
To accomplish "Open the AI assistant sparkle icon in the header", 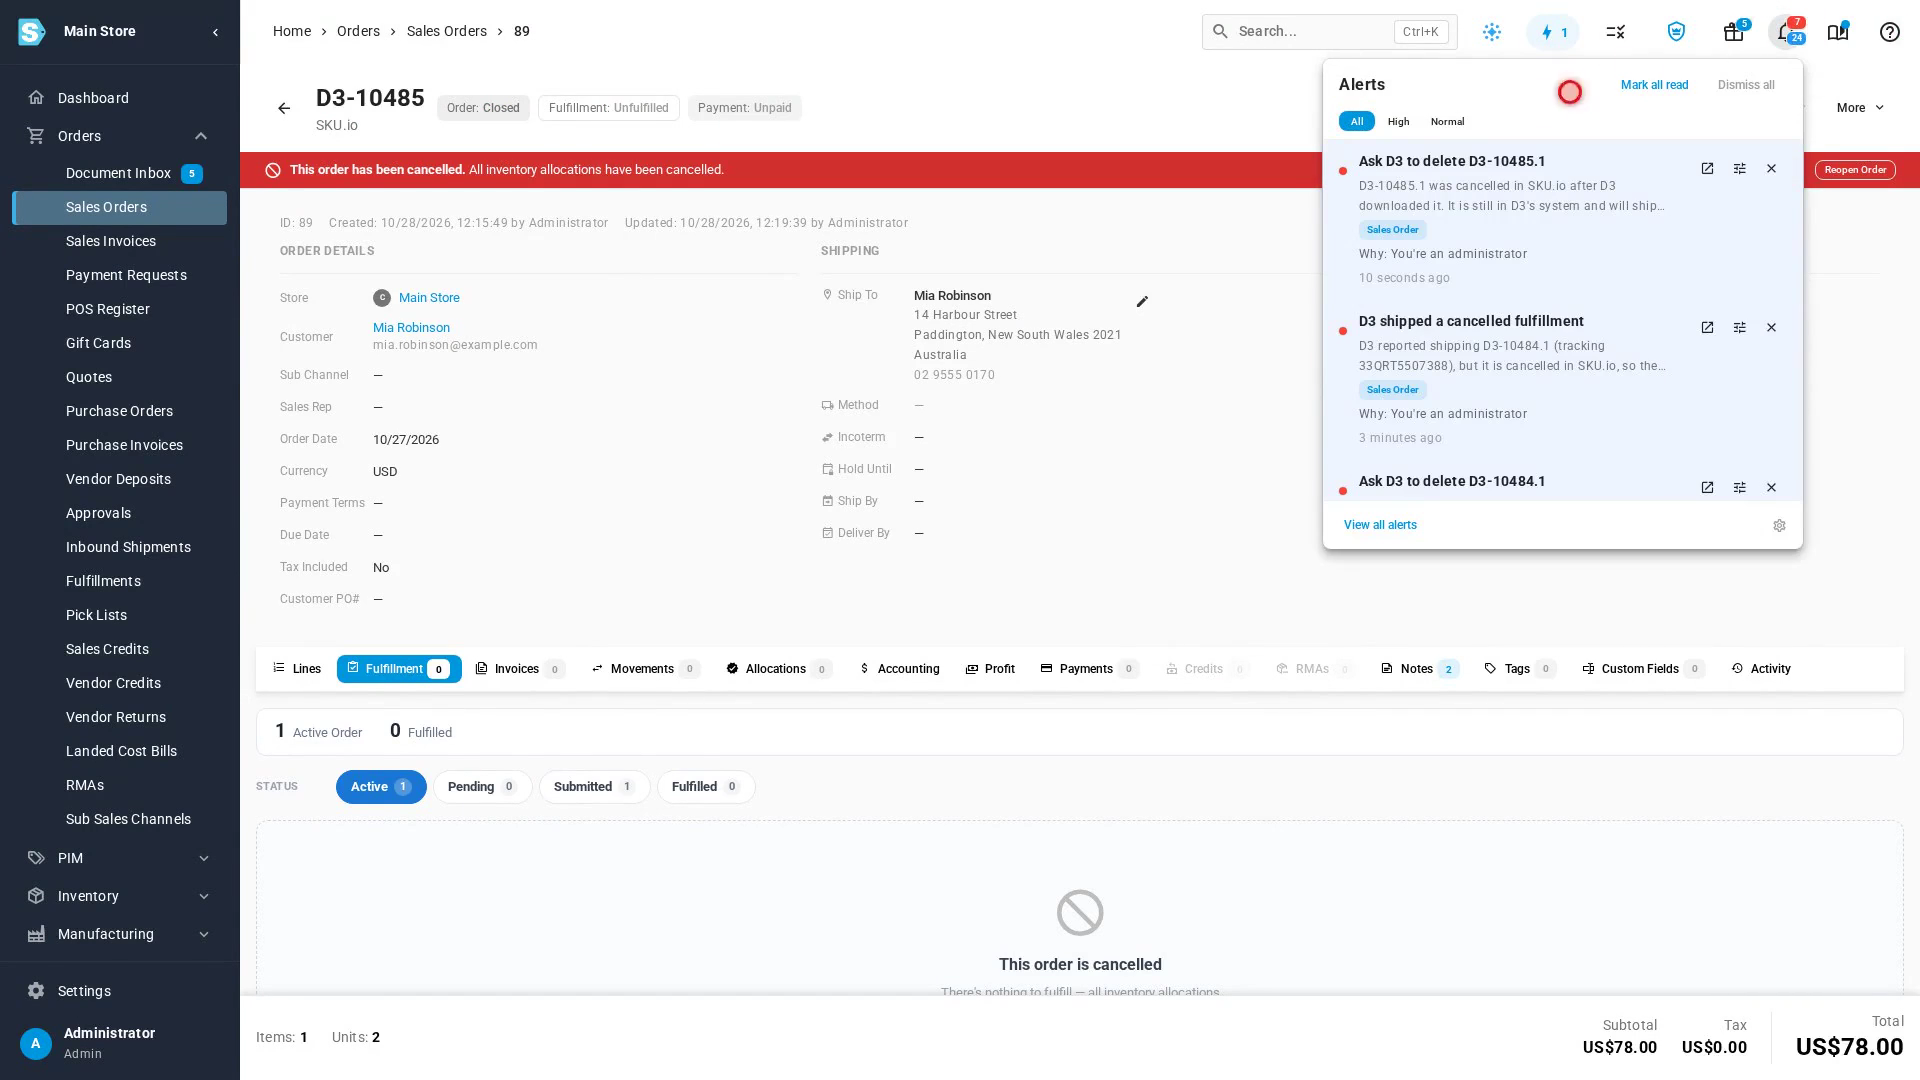I will point(1492,32).
